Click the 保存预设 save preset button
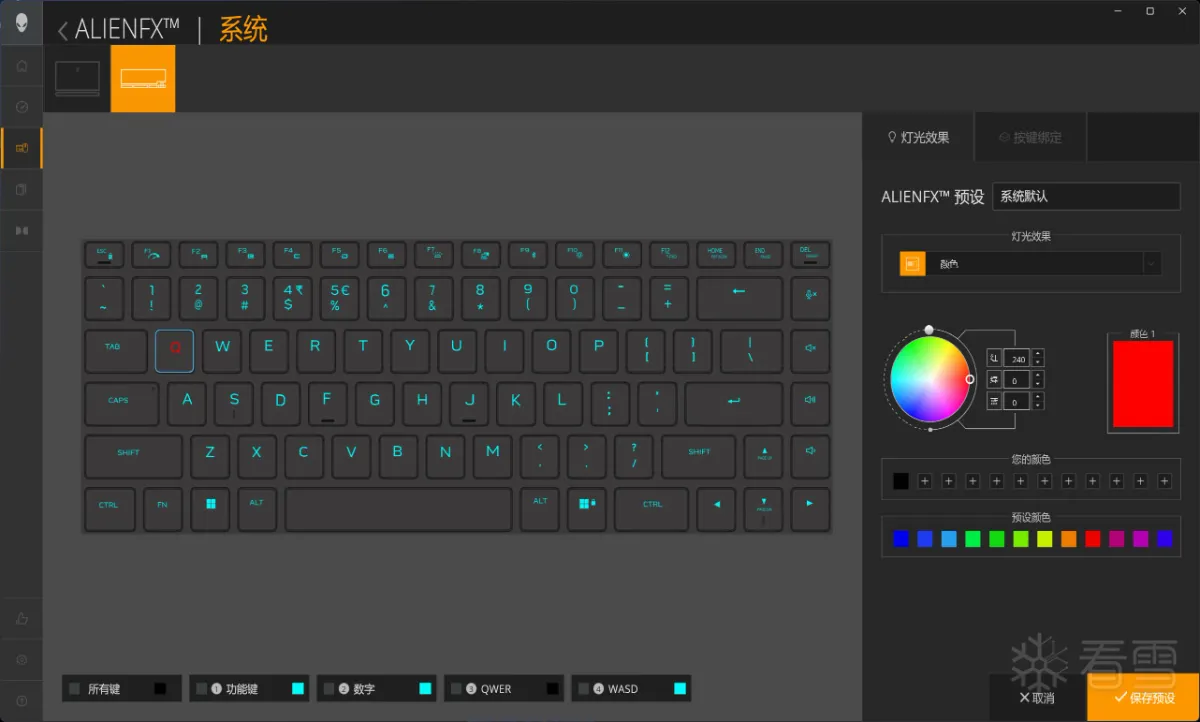1200x722 pixels. (x=1144, y=697)
